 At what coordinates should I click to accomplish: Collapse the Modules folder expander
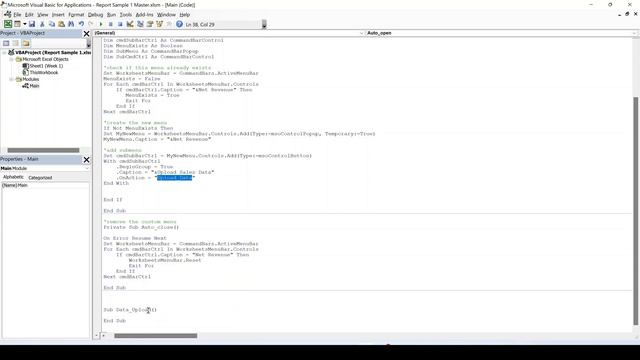[x=11, y=79]
